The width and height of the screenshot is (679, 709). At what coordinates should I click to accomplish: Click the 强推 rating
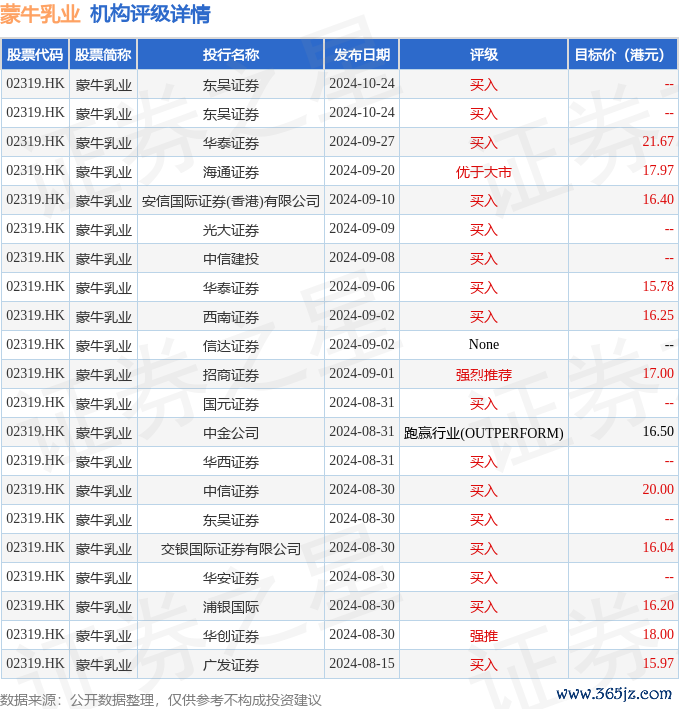484,636
